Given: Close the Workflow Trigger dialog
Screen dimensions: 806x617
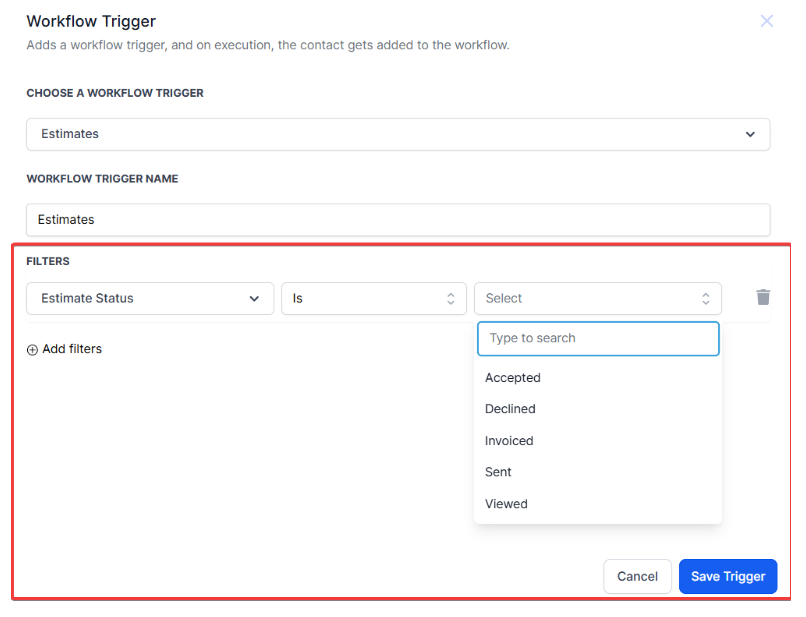Looking at the screenshot, I should click(767, 21).
